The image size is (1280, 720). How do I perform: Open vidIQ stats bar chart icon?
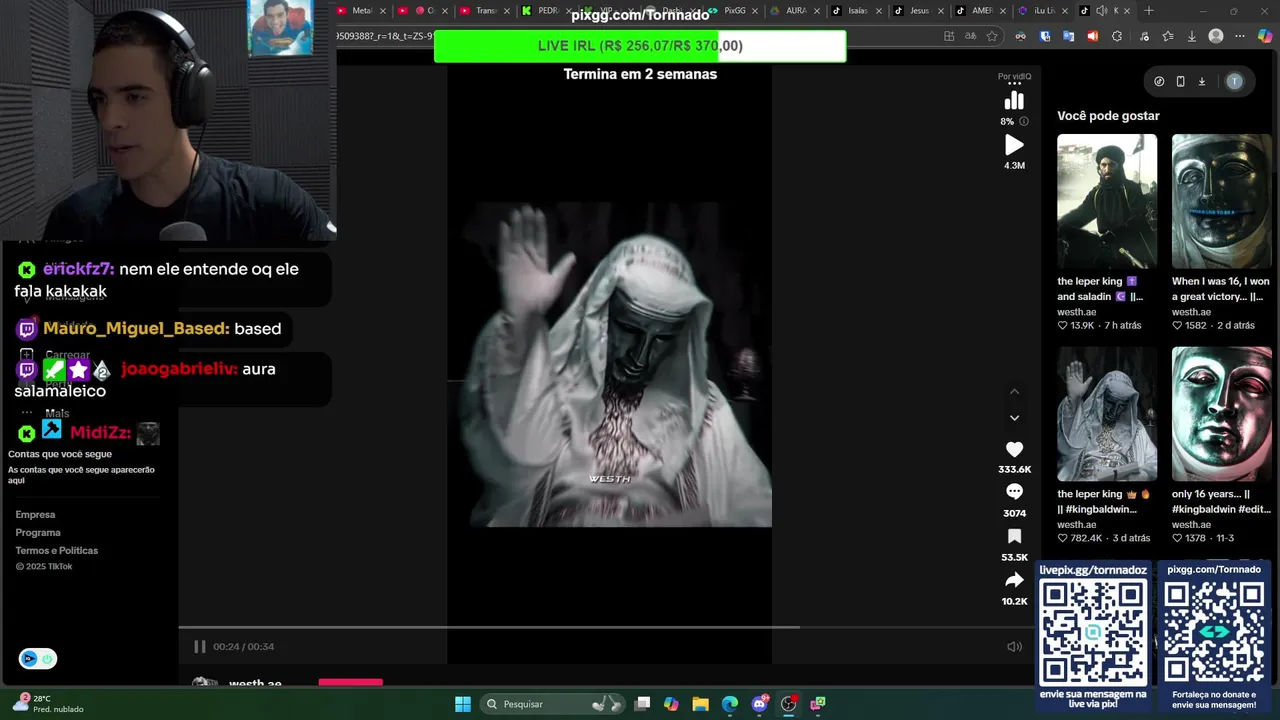(1014, 101)
